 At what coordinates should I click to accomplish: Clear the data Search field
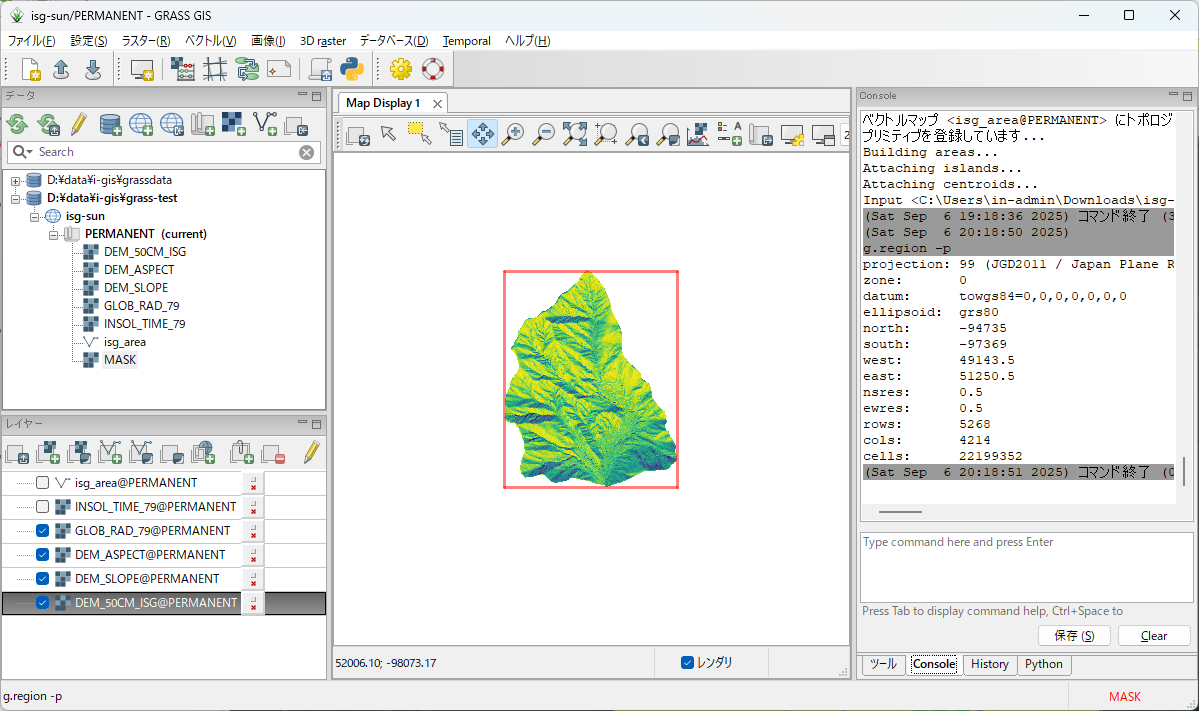click(x=307, y=152)
